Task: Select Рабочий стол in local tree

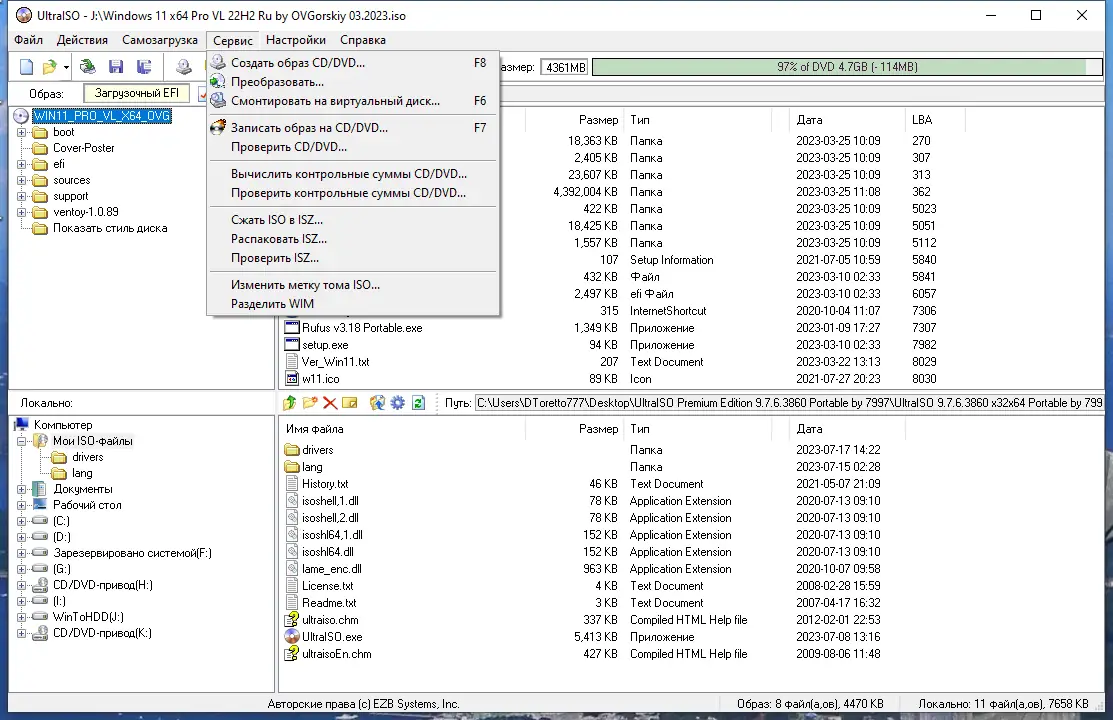Action: tap(87, 505)
